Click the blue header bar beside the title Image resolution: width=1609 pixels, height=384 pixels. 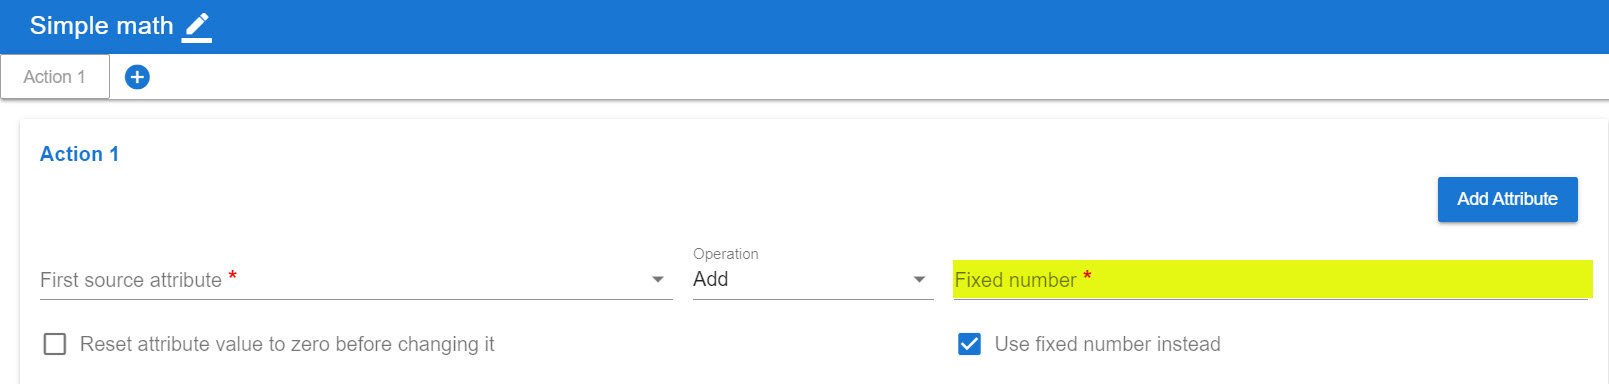click(900, 27)
